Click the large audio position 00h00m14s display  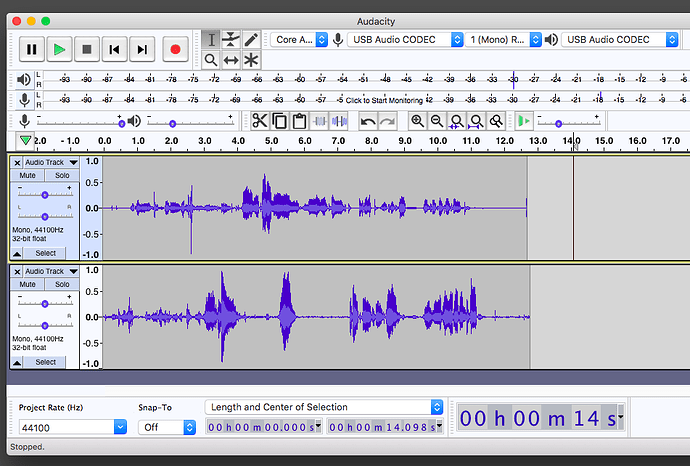pos(541,418)
